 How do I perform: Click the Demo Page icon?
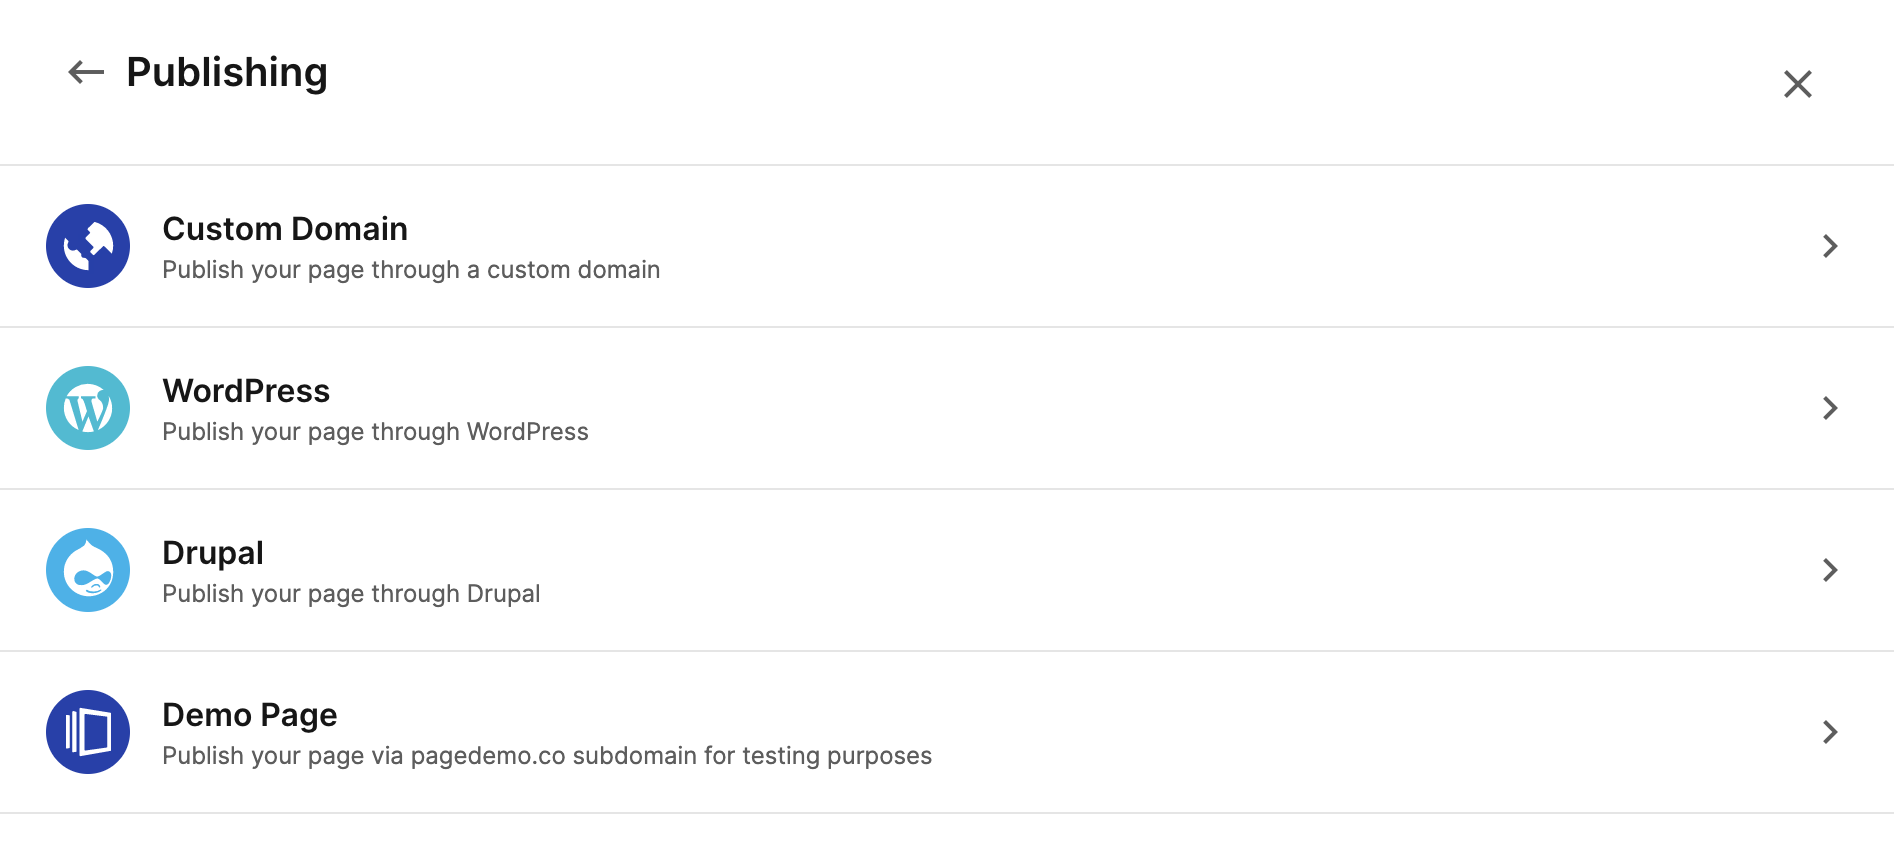[x=88, y=732]
